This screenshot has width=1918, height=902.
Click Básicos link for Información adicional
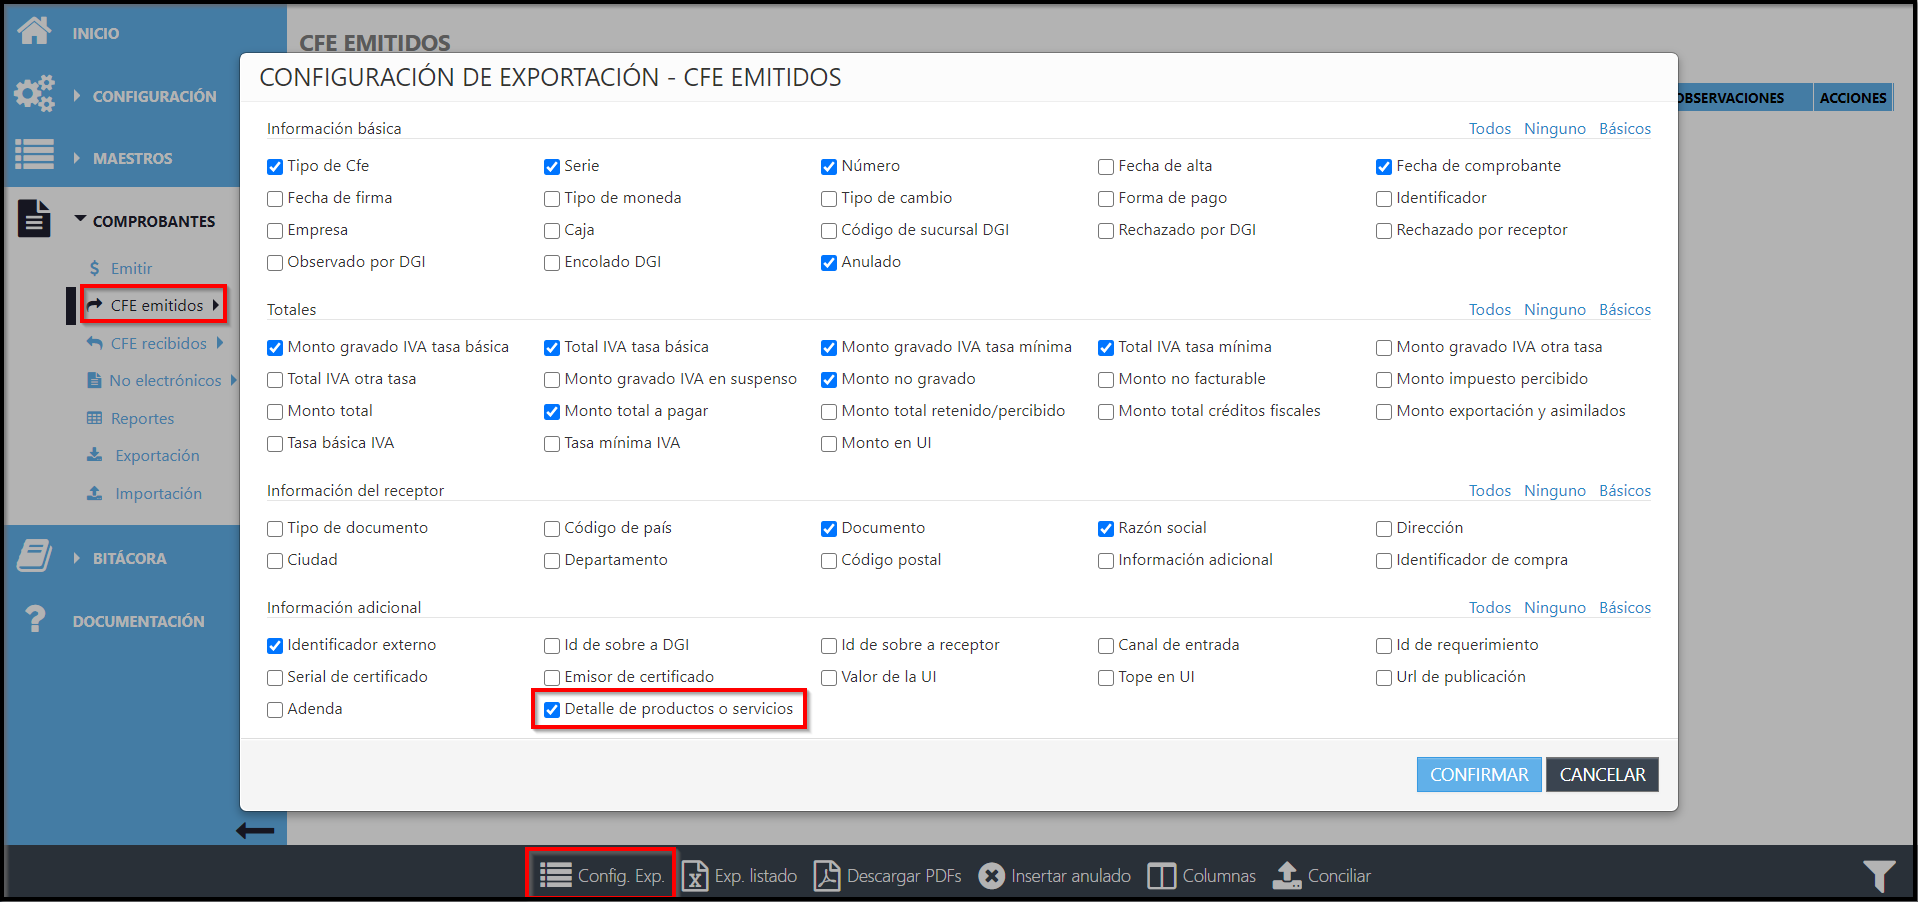(x=1624, y=608)
